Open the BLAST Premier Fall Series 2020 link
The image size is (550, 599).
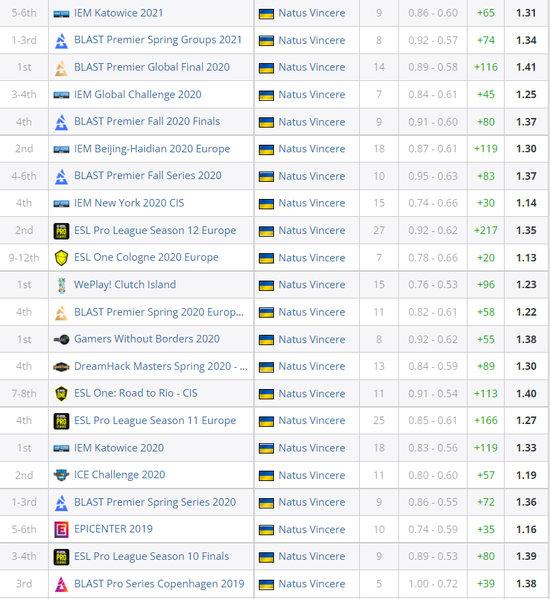[148, 176]
